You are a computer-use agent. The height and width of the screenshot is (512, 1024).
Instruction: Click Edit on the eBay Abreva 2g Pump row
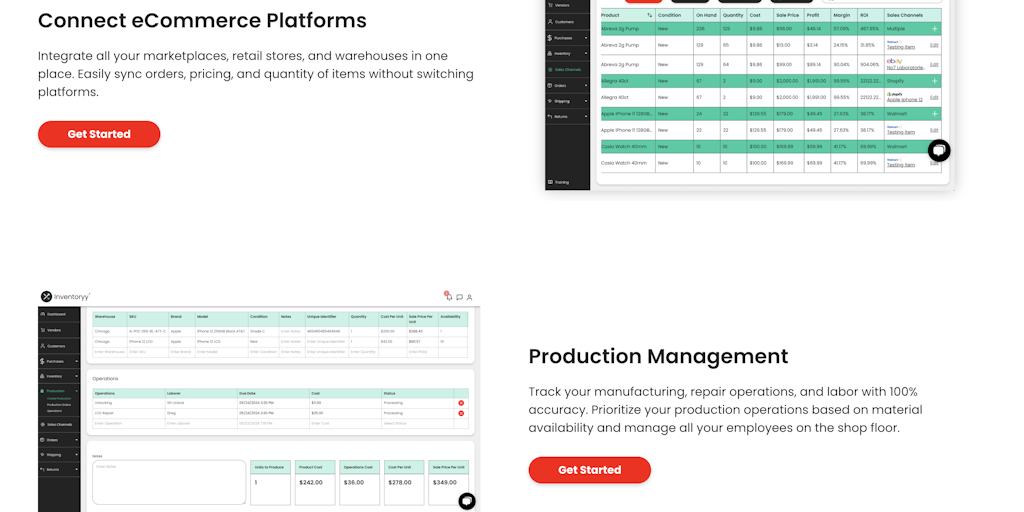[934, 65]
